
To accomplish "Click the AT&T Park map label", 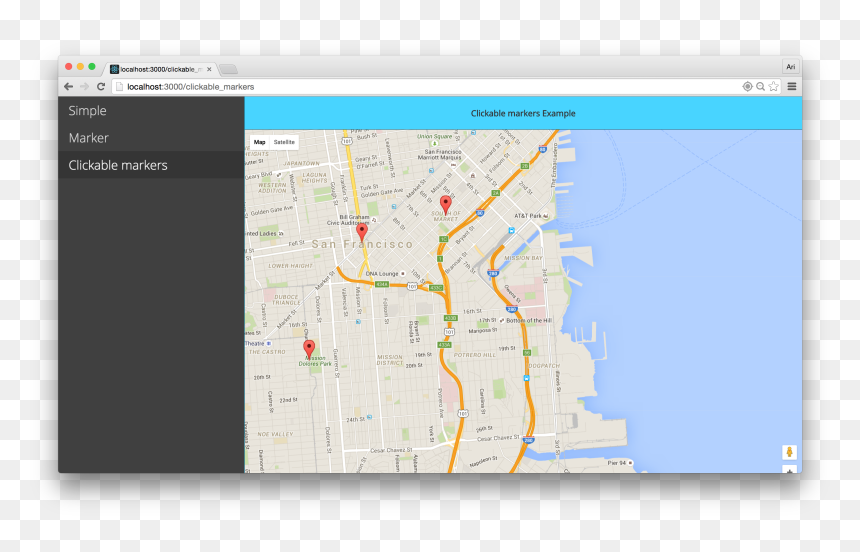I will tap(528, 216).
